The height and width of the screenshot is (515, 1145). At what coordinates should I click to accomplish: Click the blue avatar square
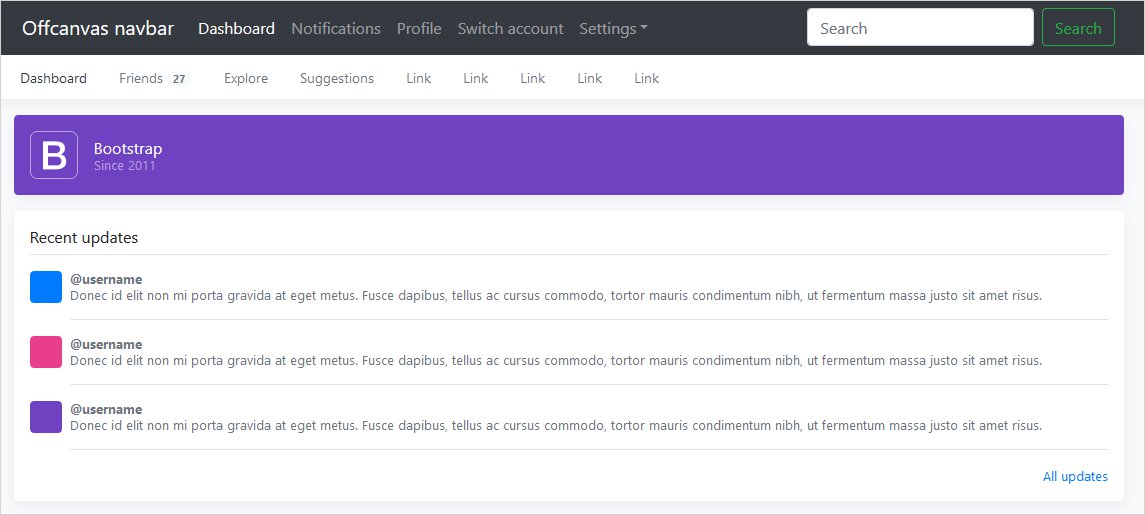46,287
